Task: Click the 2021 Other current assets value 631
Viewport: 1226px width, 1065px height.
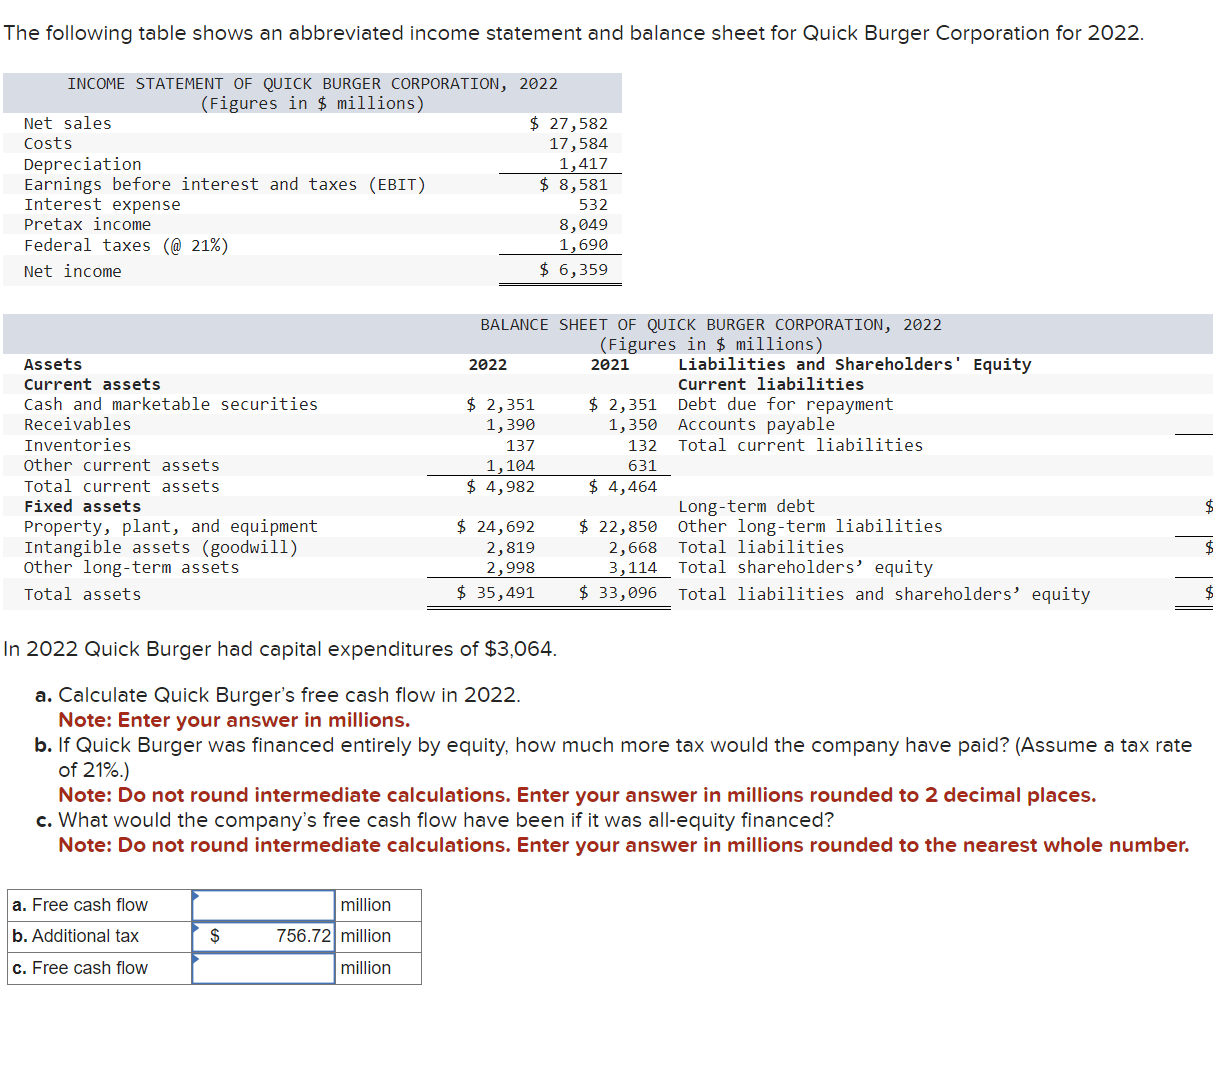Action: tap(642, 465)
